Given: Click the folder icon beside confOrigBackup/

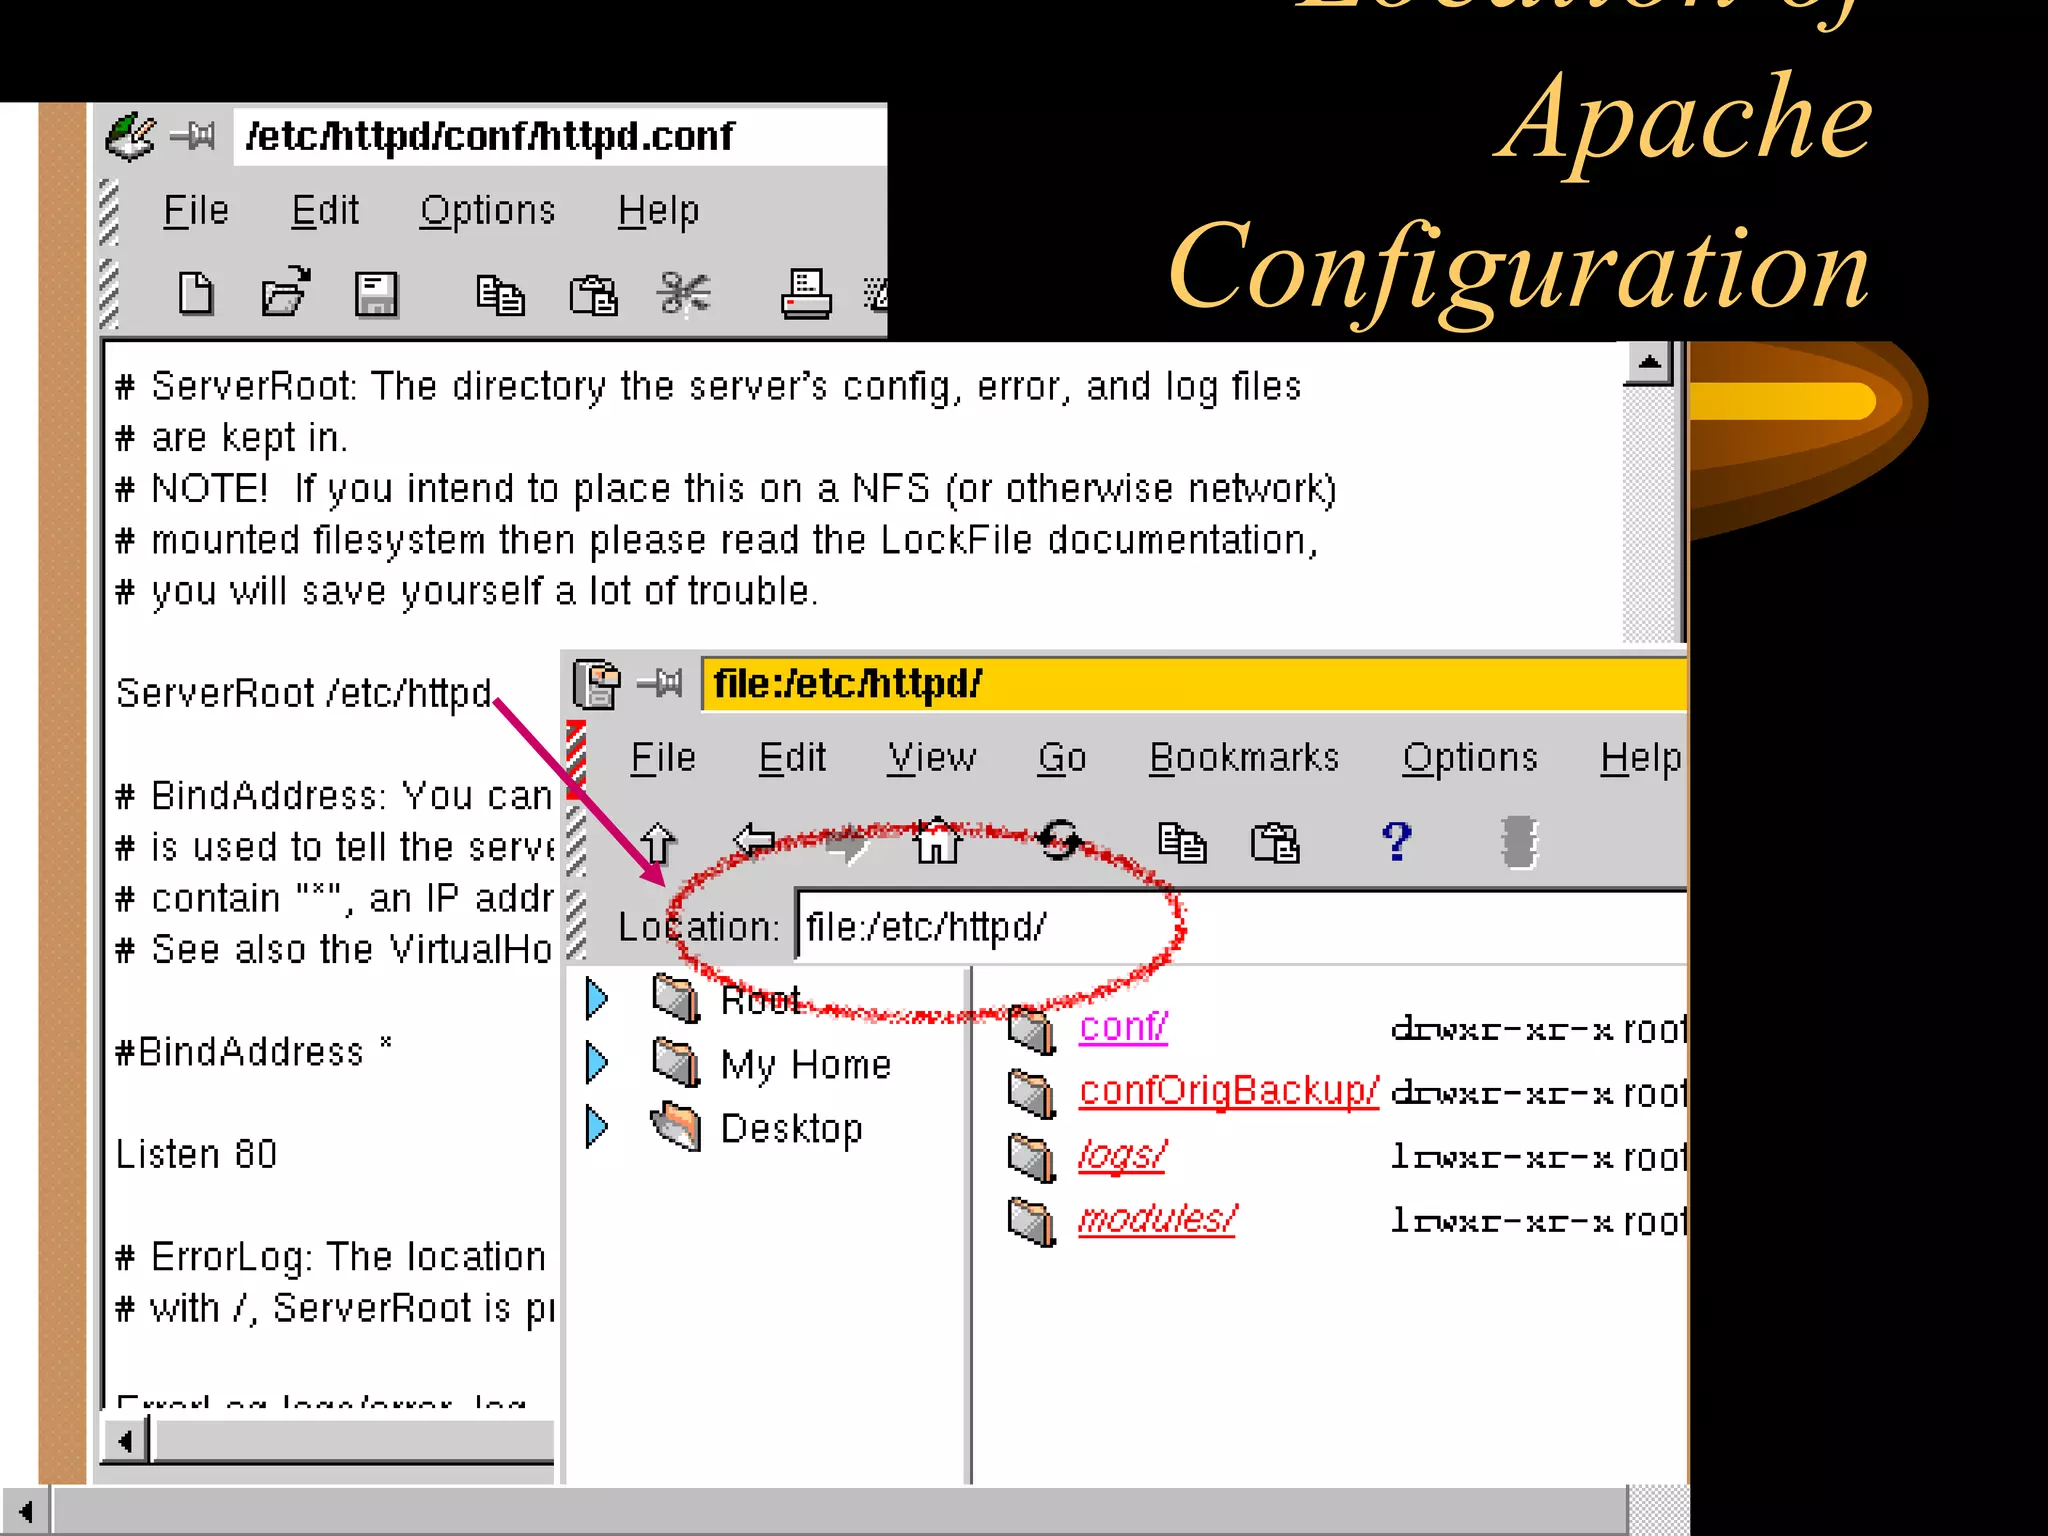Looking at the screenshot, I should 1032,1093.
